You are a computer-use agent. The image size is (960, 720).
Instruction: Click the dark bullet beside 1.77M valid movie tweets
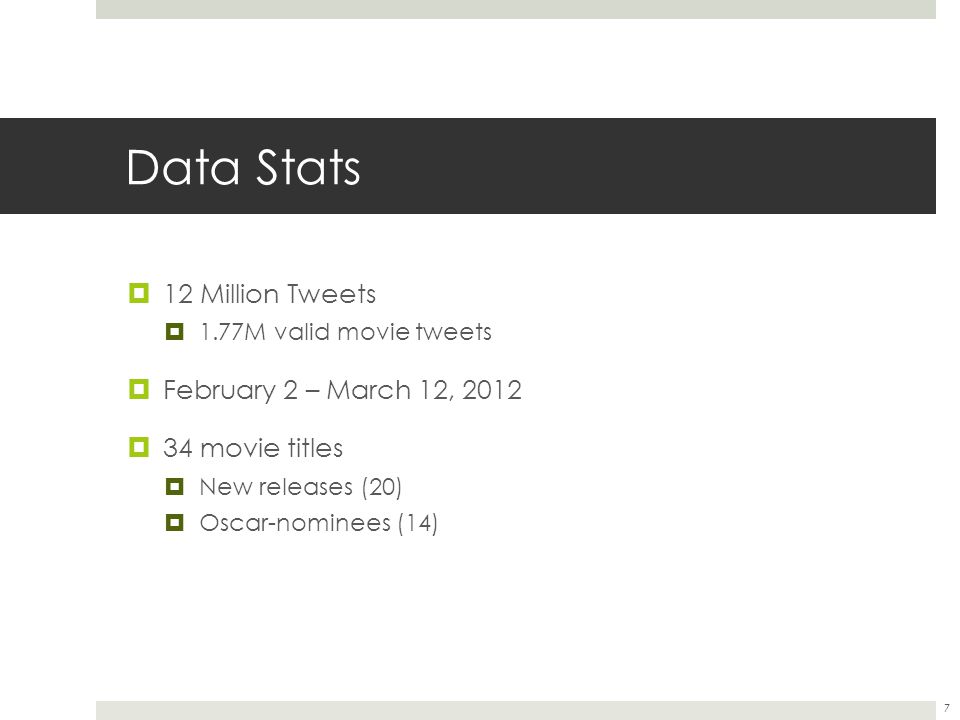coord(174,332)
